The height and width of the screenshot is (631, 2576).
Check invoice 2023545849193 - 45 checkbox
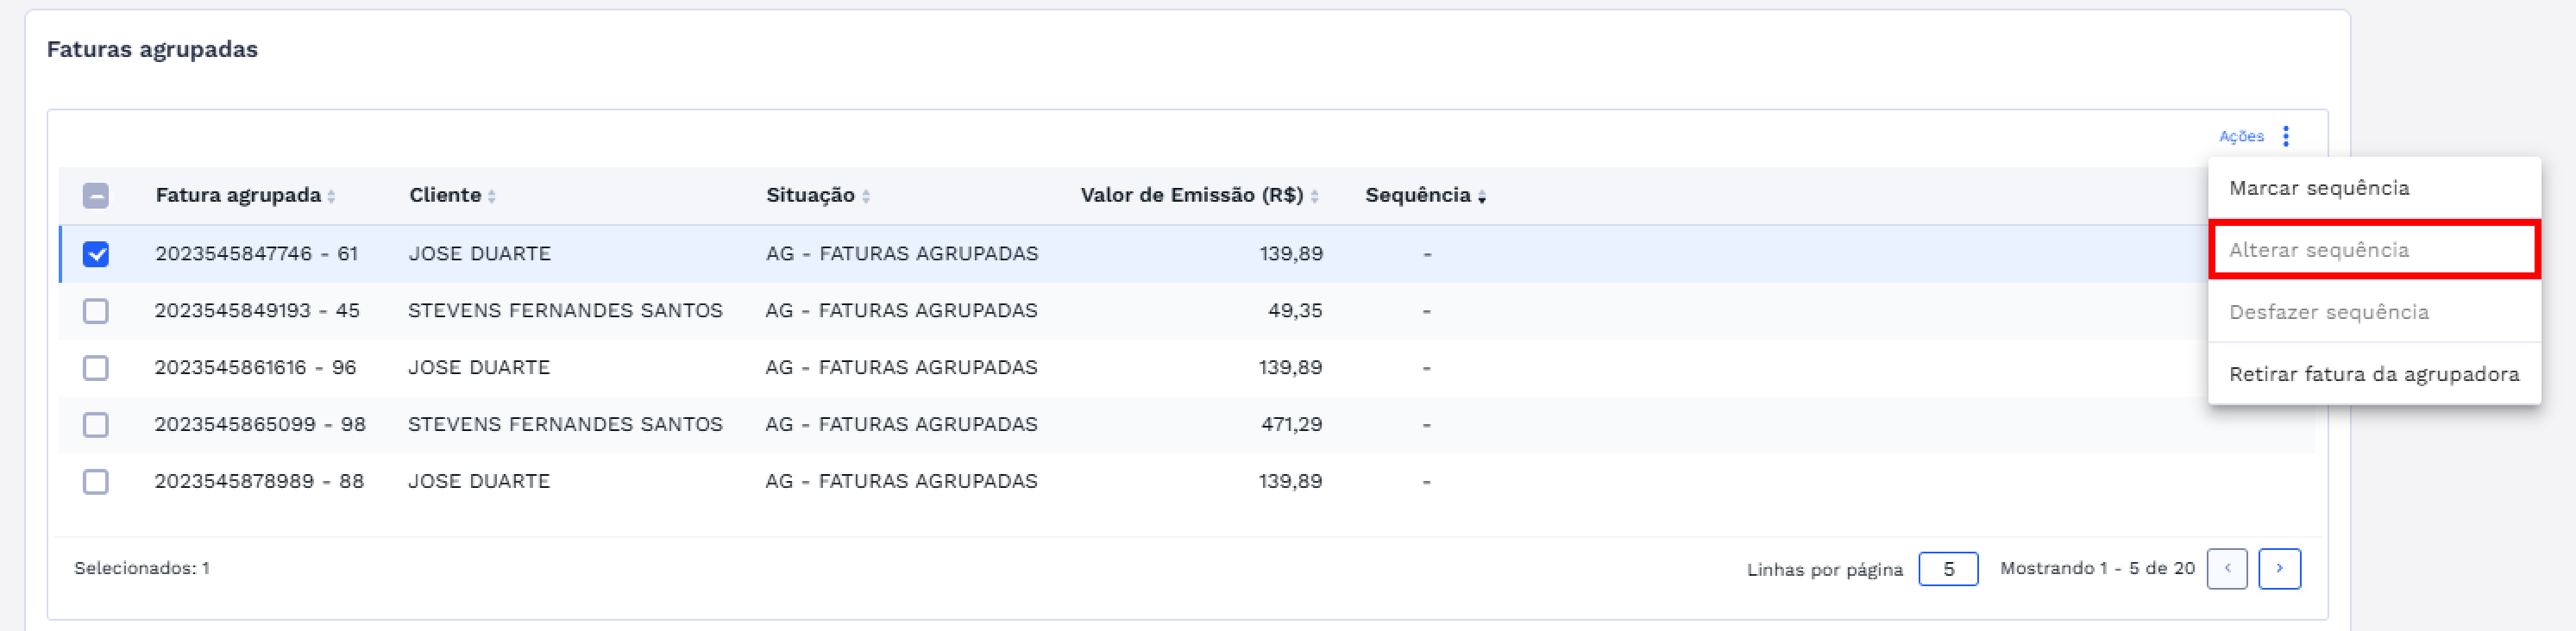(96, 311)
